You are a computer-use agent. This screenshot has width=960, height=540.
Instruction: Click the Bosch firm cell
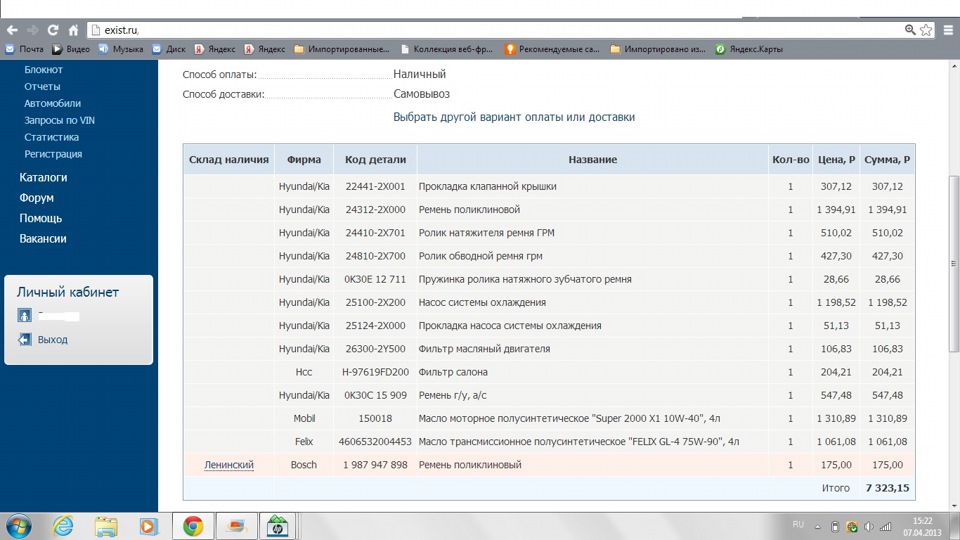click(304, 465)
